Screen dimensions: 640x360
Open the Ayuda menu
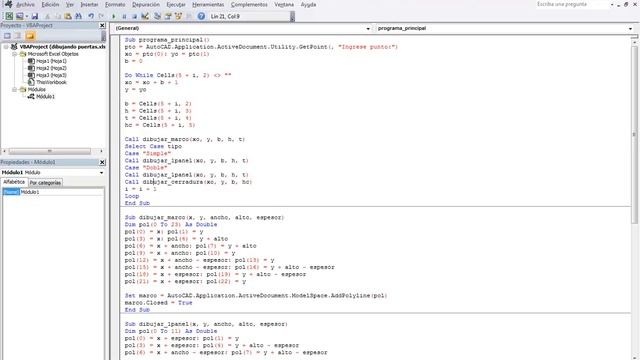tap(308, 4)
